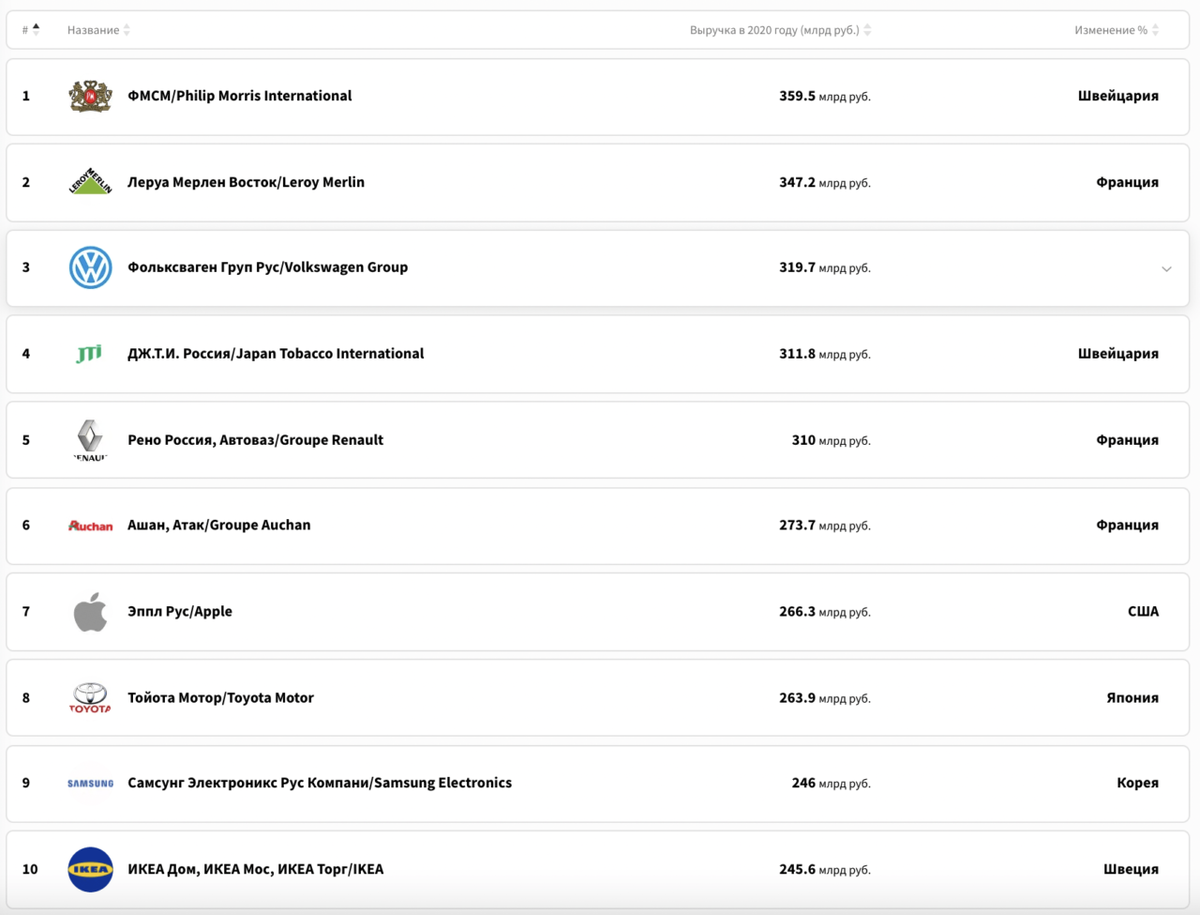Sort by rank number column
Viewport: 1200px width, 915px height.
(31, 30)
